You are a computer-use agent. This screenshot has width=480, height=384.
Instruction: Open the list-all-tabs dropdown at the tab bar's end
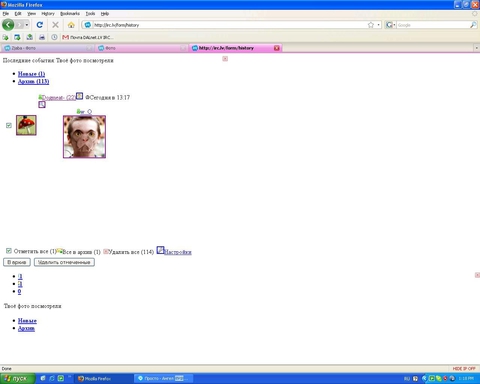pos(476,48)
